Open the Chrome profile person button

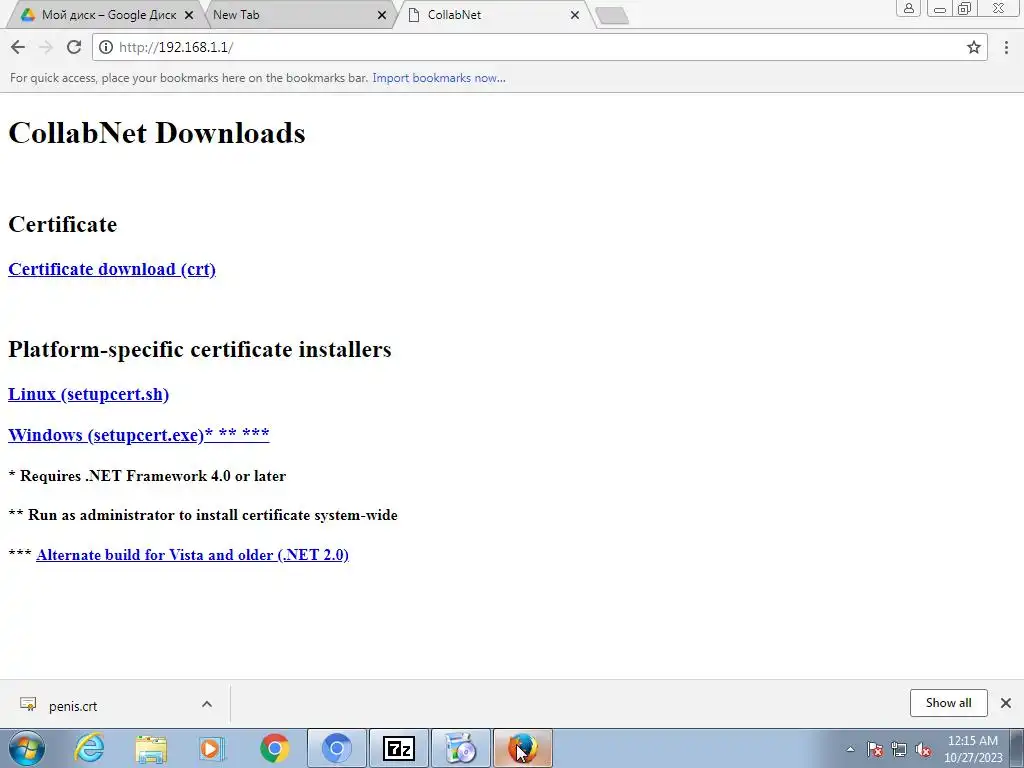908,8
